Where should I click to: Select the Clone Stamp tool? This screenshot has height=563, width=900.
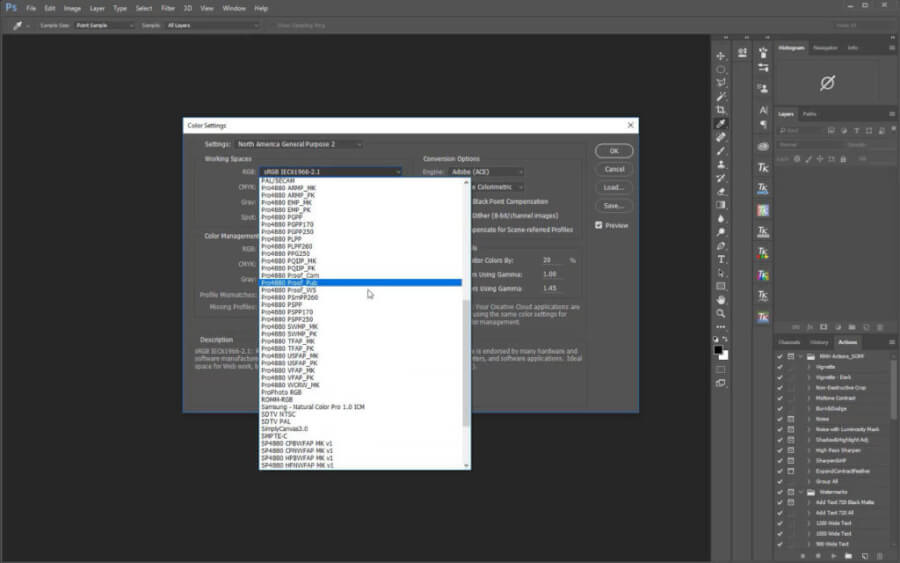click(720, 165)
